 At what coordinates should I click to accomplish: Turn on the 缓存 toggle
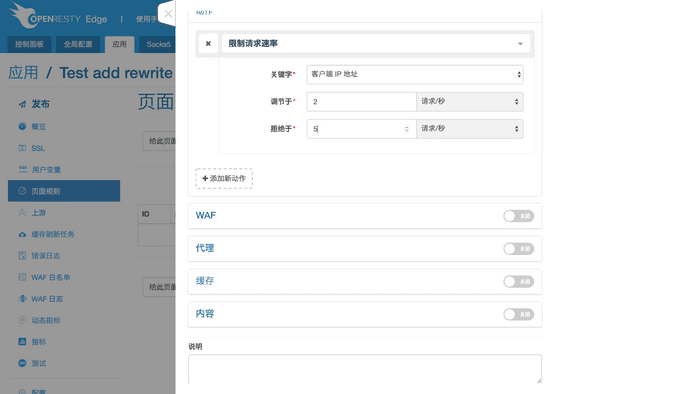518,282
